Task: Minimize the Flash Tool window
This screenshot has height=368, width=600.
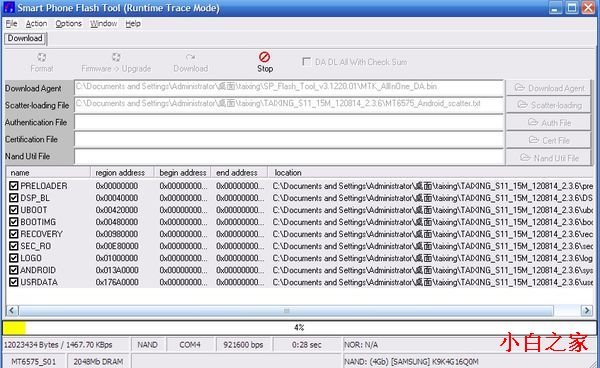Action: pyautogui.click(x=556, y=8)
